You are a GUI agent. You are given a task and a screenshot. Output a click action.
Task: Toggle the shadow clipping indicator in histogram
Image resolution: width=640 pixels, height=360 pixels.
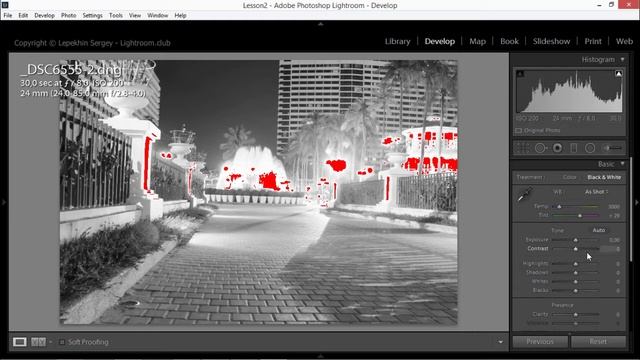click(x=520, y=74)
